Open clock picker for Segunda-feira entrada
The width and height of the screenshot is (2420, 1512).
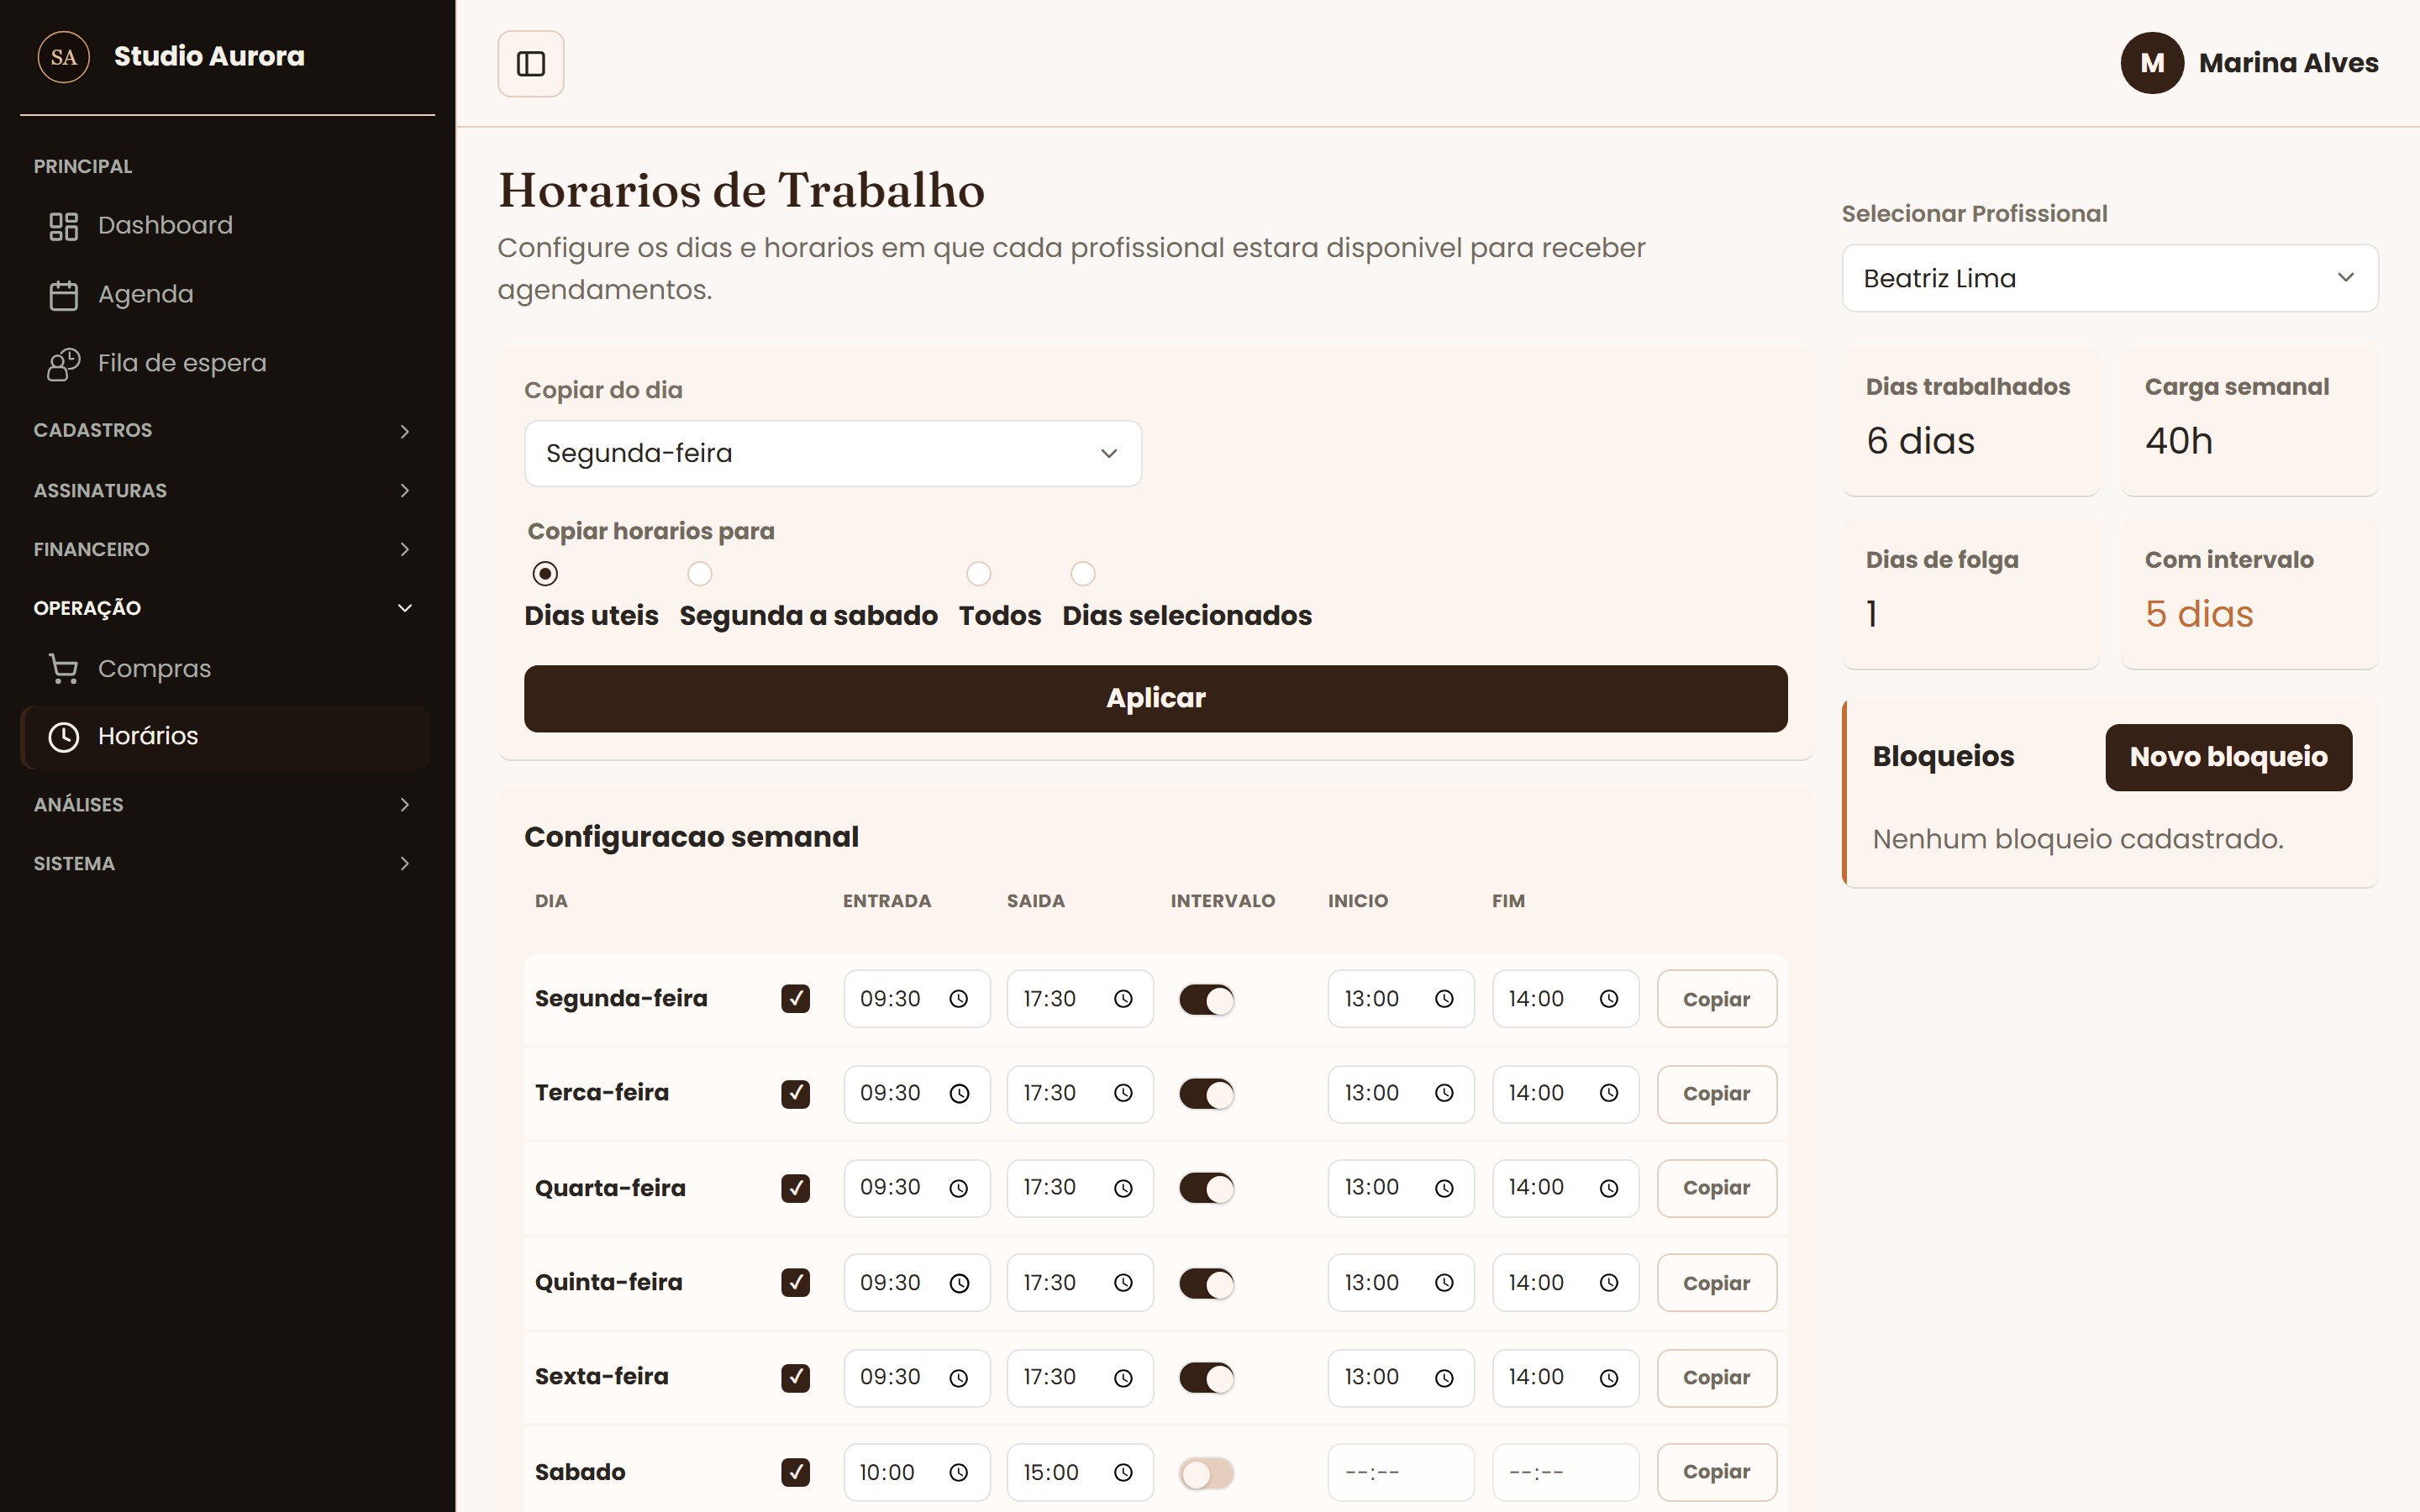(x=958, y=999)
